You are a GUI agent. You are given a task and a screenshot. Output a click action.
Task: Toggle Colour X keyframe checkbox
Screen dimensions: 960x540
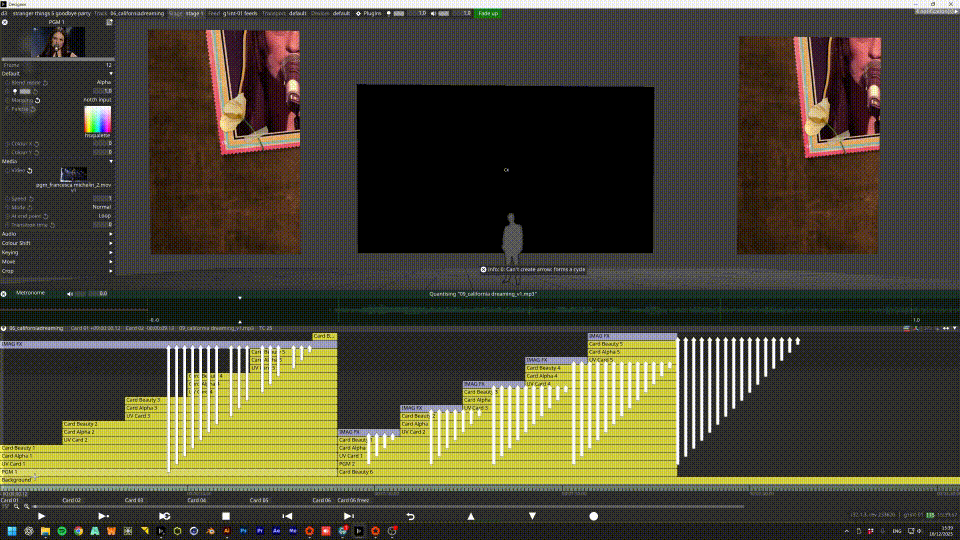(7, 144)
